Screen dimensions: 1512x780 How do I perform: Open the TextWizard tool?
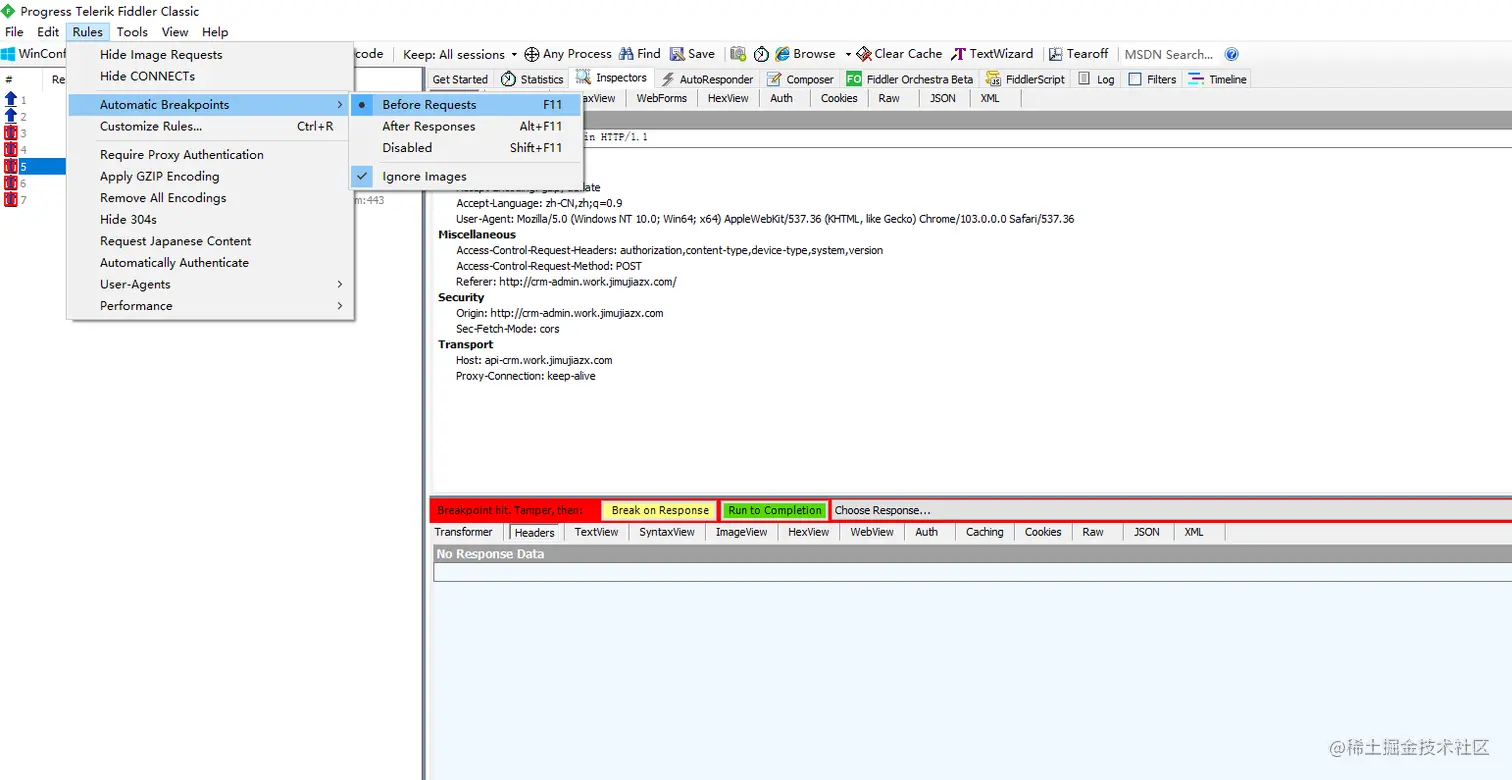[993, 54]
